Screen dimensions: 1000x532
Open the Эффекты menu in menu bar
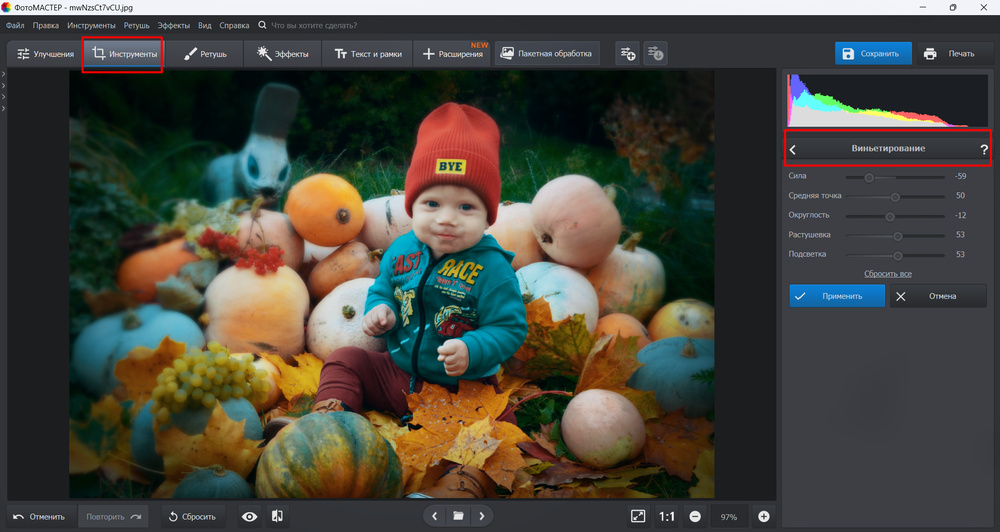point(174,24)
